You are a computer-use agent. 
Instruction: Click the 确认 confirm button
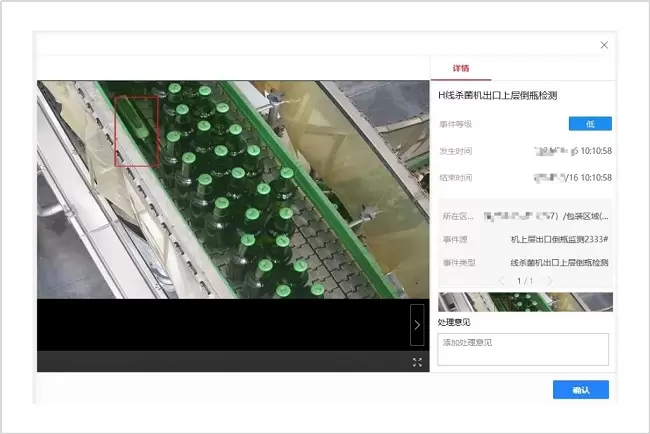tap(580, 390)
